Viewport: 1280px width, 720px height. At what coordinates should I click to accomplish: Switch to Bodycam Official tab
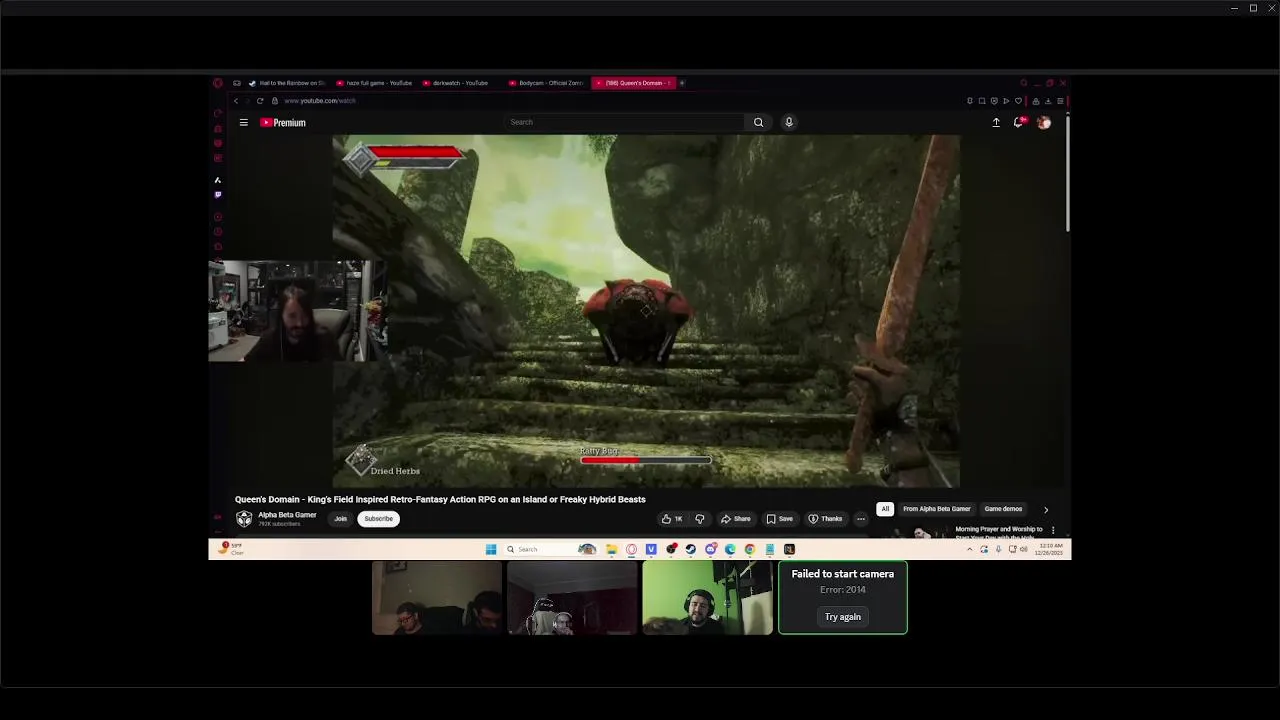(x=547, y=83)
